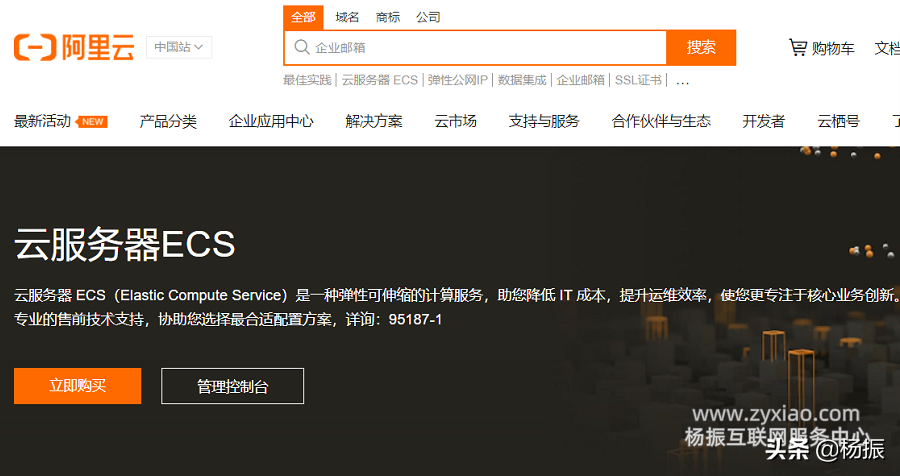
Task: Click the 立即购买 button
Action: [77, 386]
